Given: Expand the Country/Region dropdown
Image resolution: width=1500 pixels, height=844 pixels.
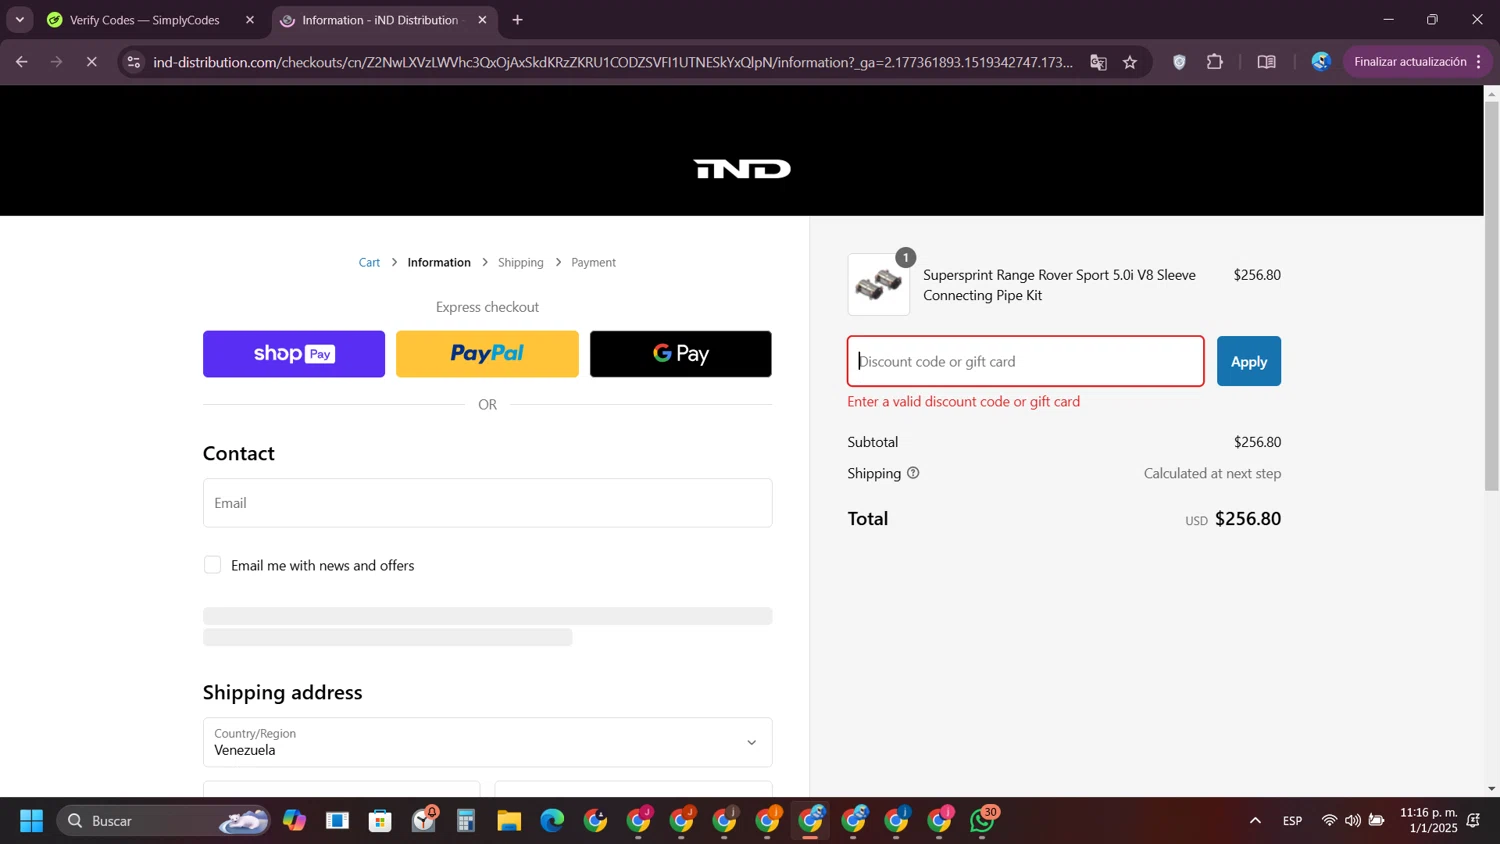Looking at the screenshot, I should tap(488, 742).
